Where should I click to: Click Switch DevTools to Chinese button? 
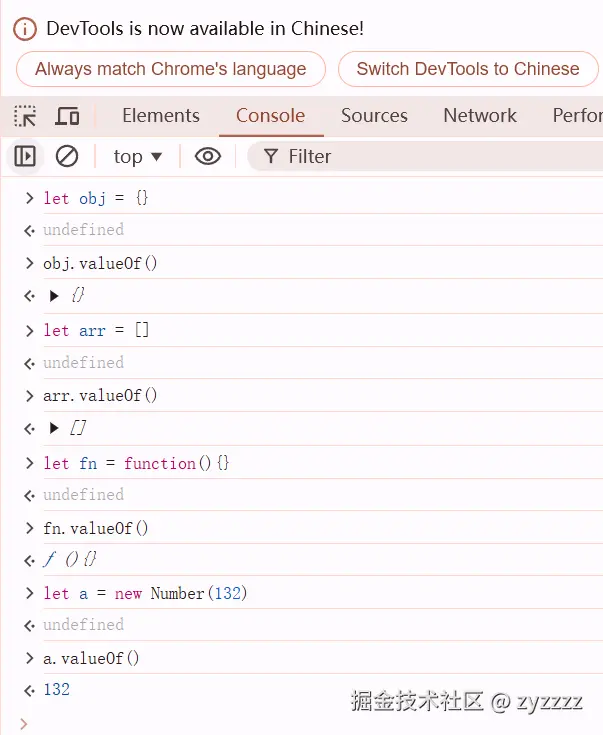pos(467,69)
